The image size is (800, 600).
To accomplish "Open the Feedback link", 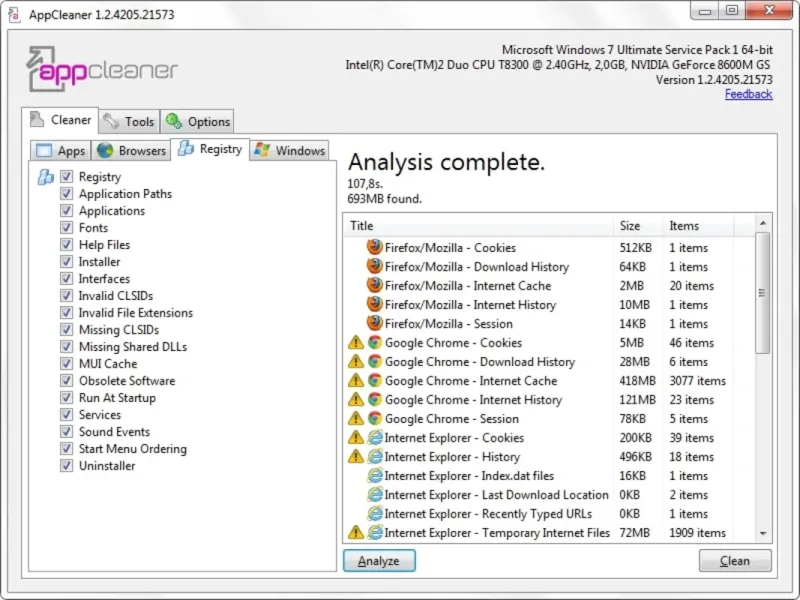I will (x=748, y=94).
